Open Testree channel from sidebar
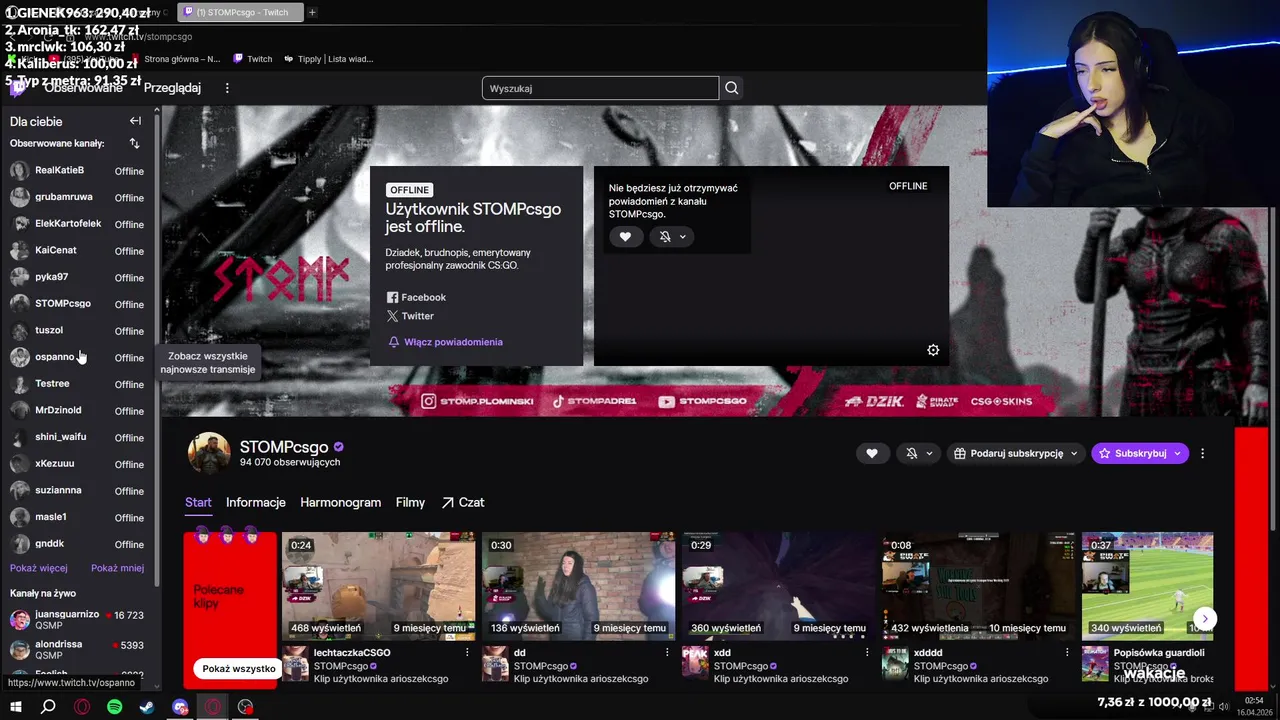This screenshot has width=1280, height=720. pos(78,384)
